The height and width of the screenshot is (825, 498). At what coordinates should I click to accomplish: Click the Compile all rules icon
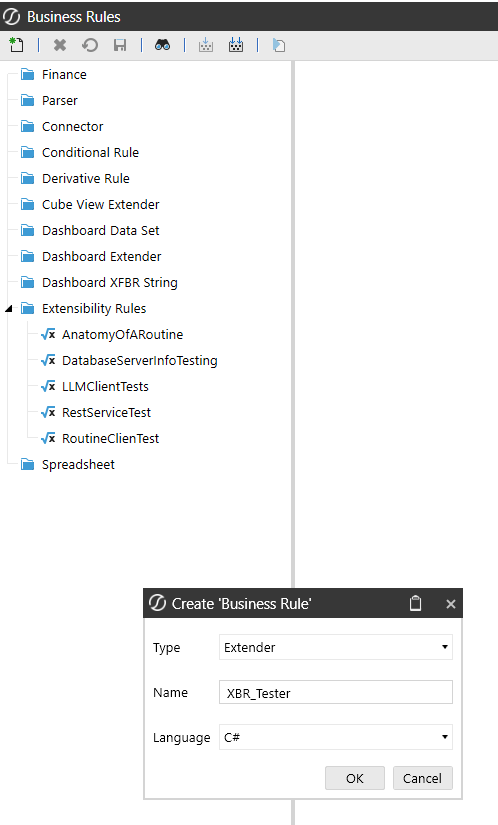(236, 45)
